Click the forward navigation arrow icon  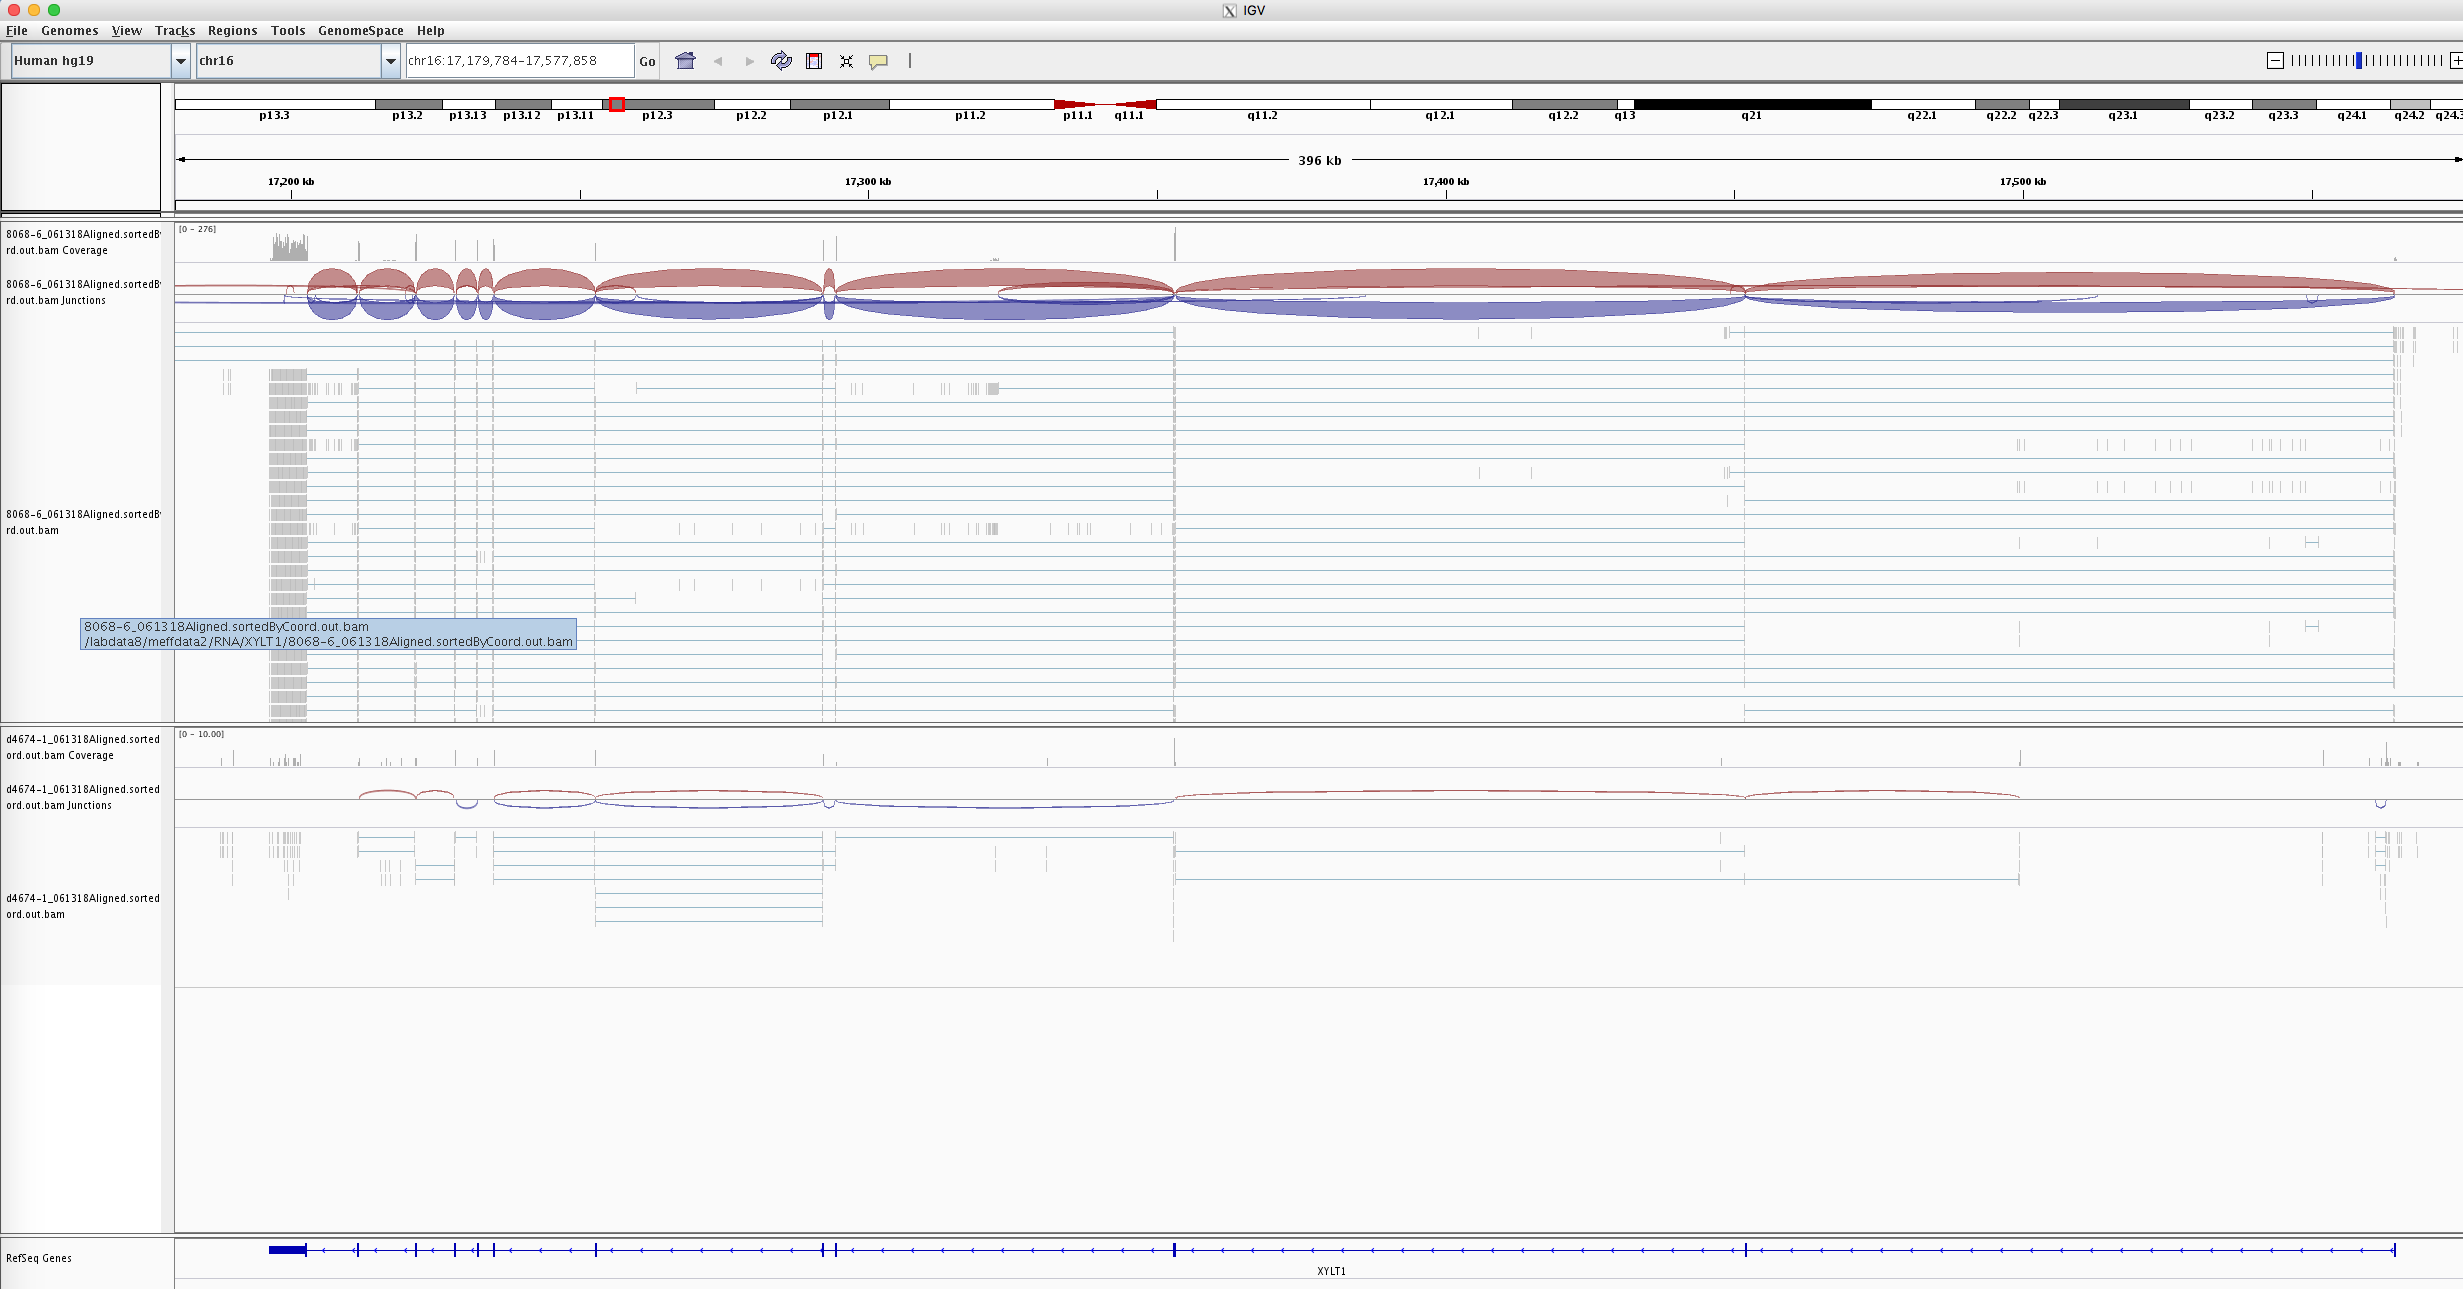[x=749, y=61]
